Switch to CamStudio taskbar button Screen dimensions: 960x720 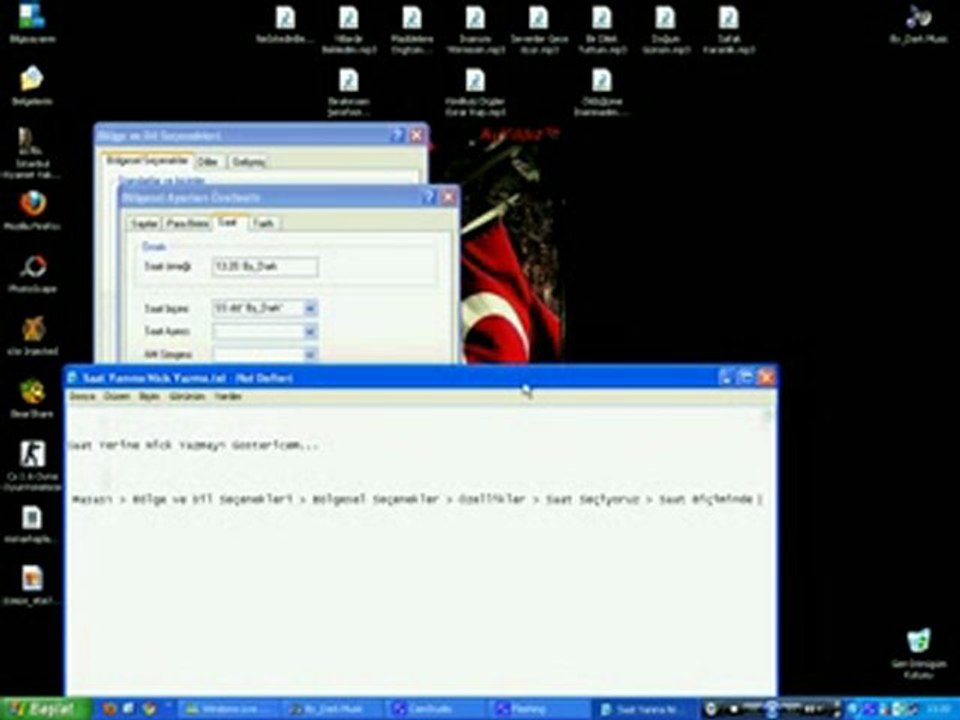tap(437, 709)
